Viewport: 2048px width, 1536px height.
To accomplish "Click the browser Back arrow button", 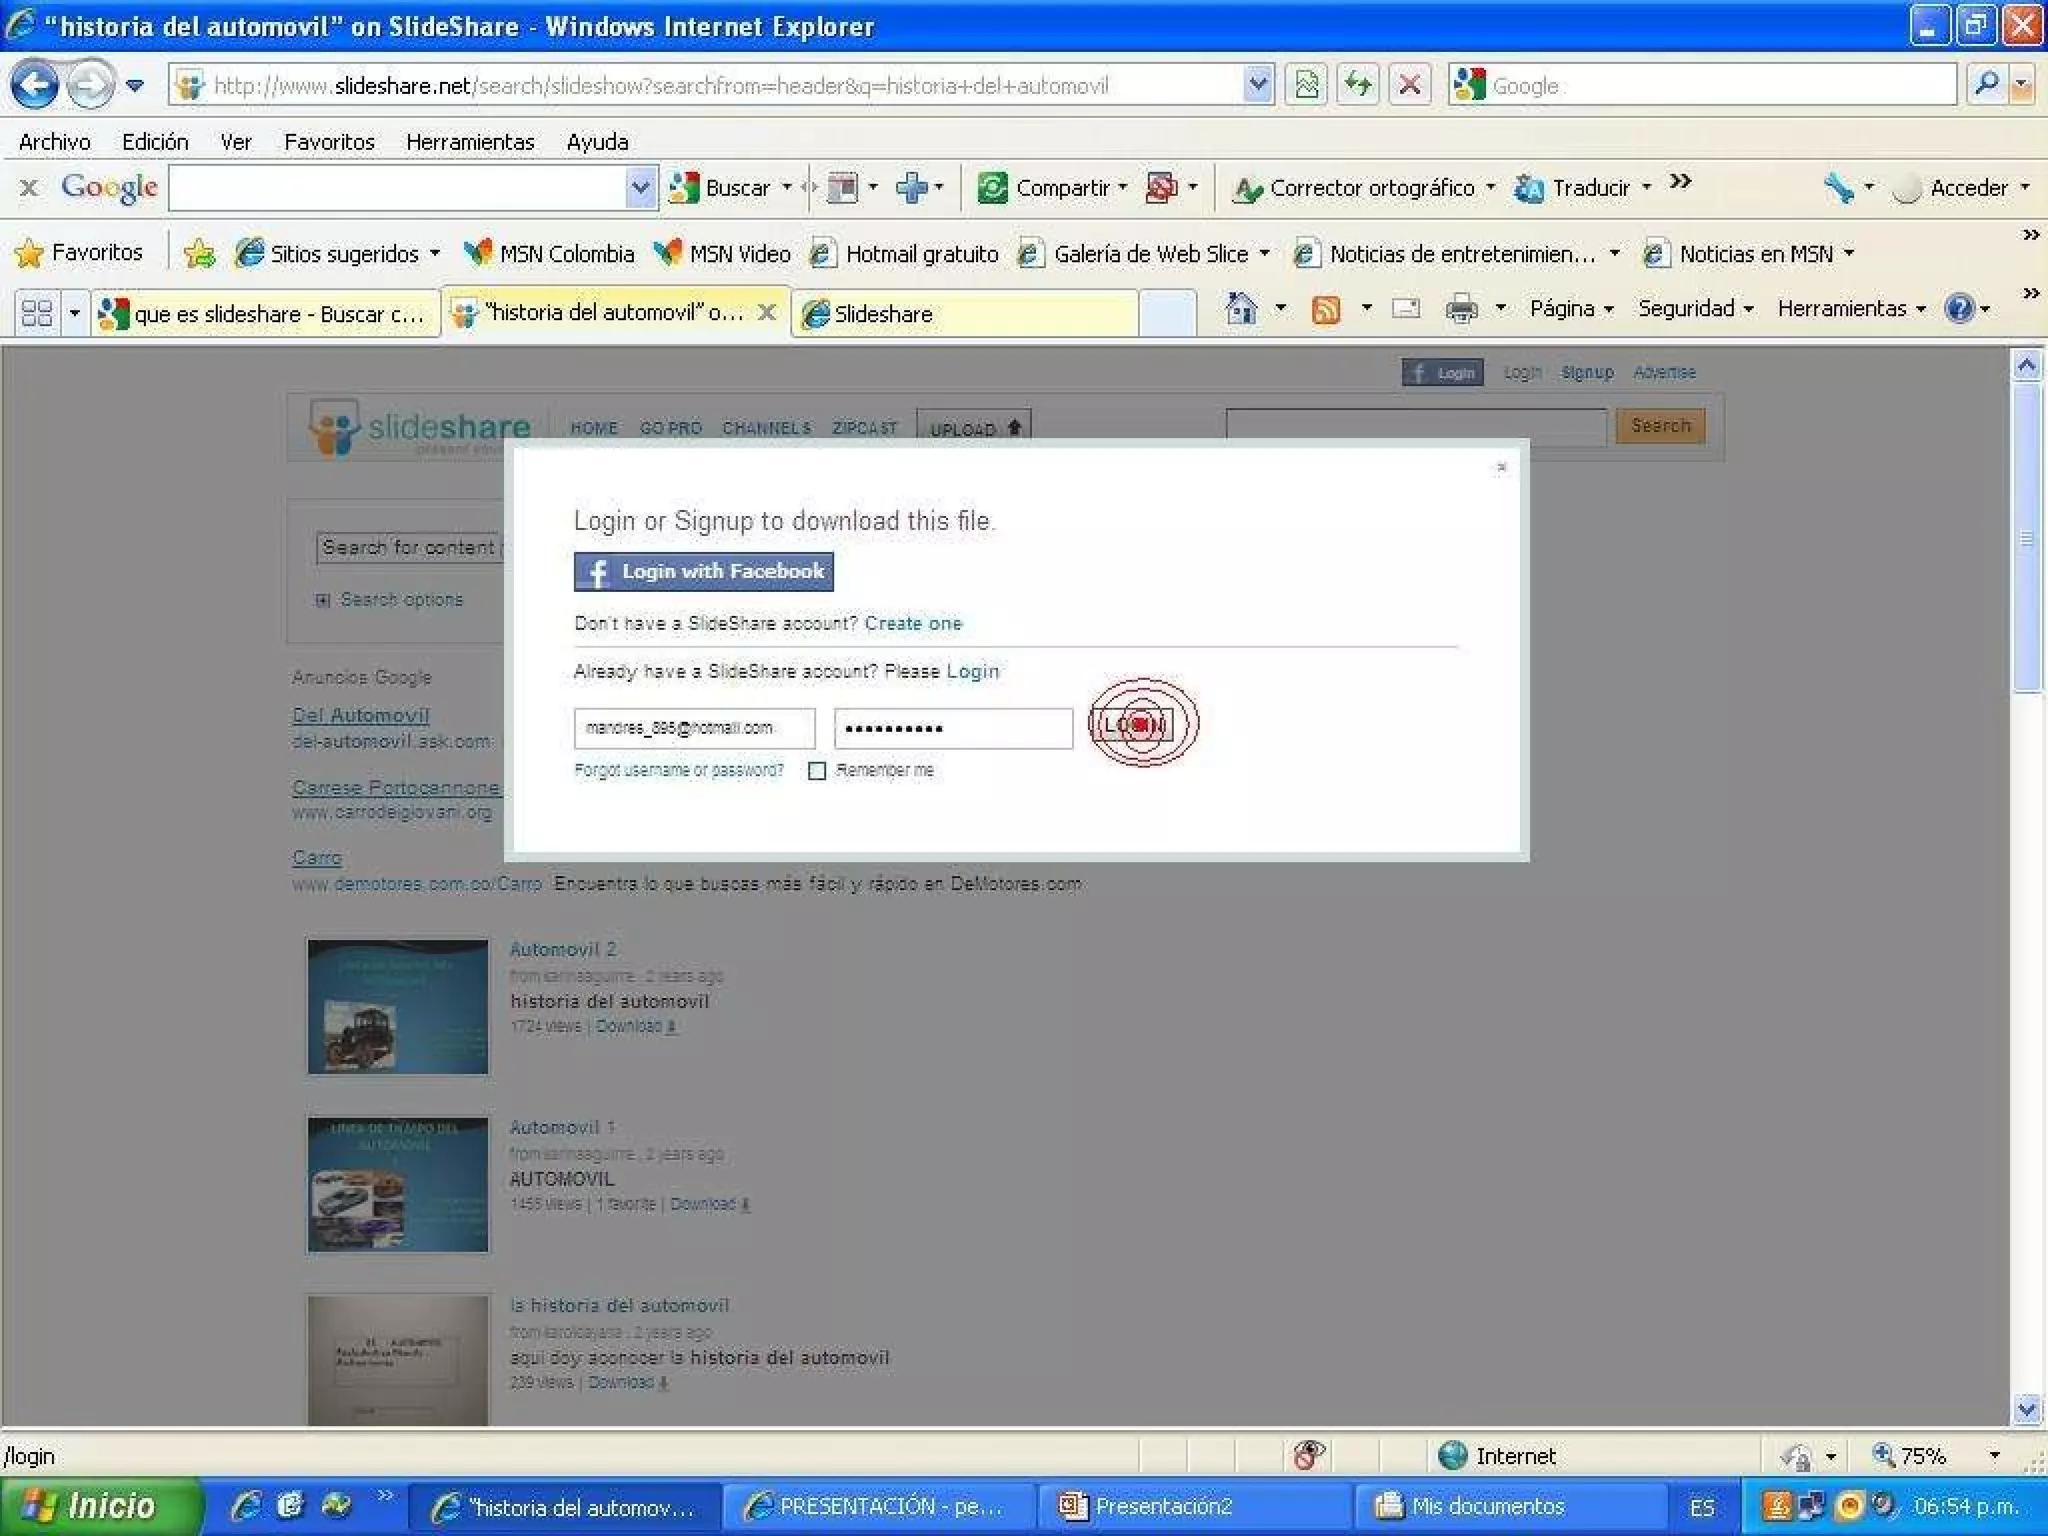I will tap(34, 85).
